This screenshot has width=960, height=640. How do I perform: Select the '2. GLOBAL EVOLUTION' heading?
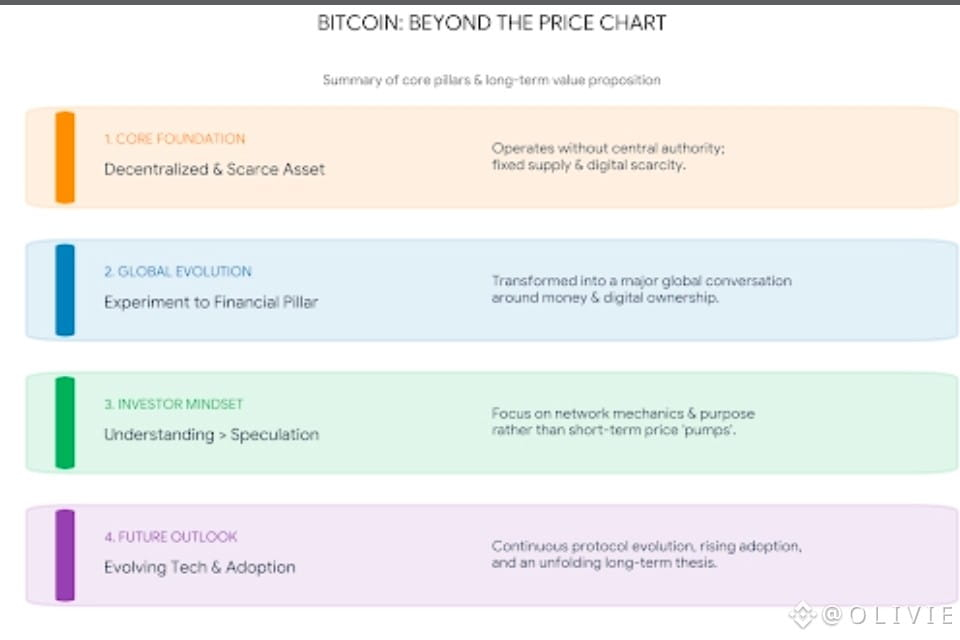coord(178,271)
